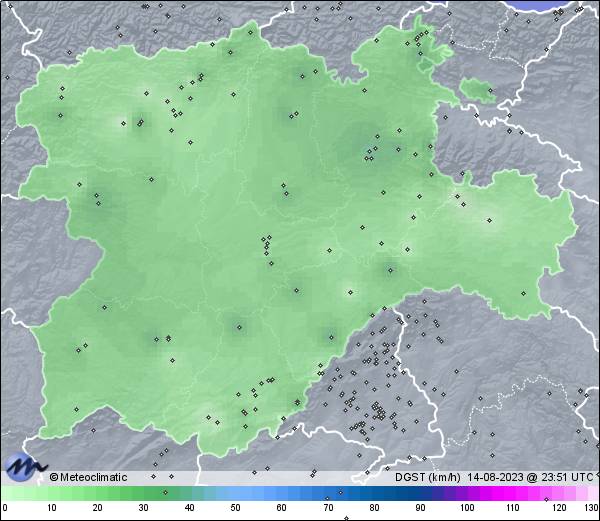Click scale label 90
The height and width of the screenshot is (521, 600).
pyautogui.click(x=420, y=508)
